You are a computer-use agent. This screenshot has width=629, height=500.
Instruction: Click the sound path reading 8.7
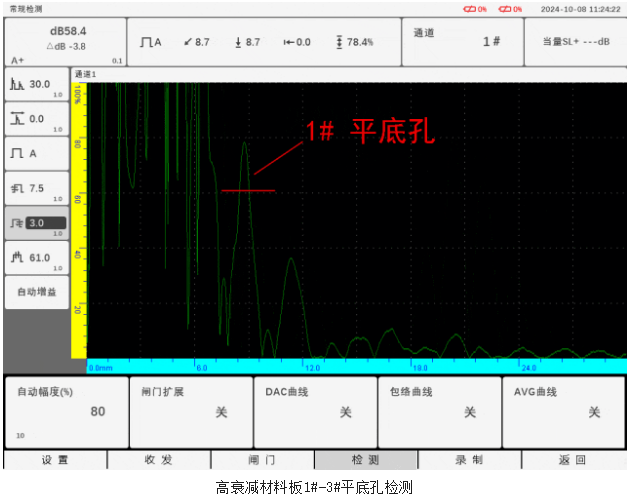[196, 42]
